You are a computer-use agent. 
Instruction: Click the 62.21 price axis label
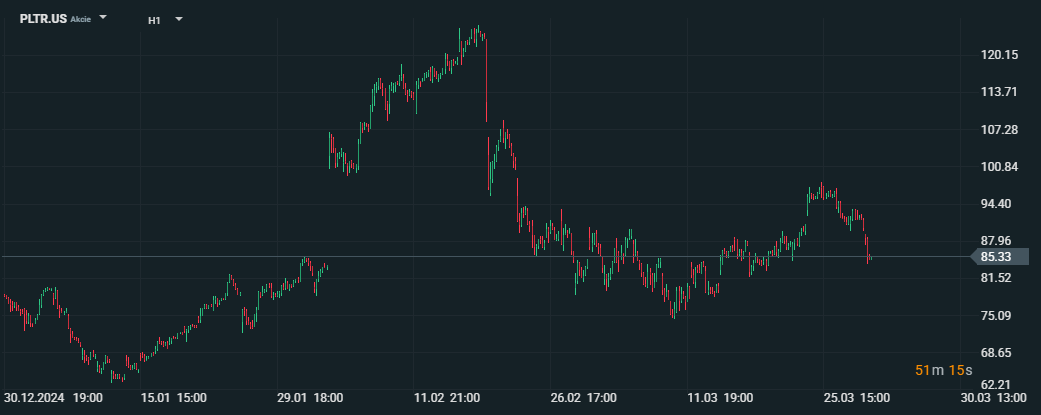coord(999,384)
